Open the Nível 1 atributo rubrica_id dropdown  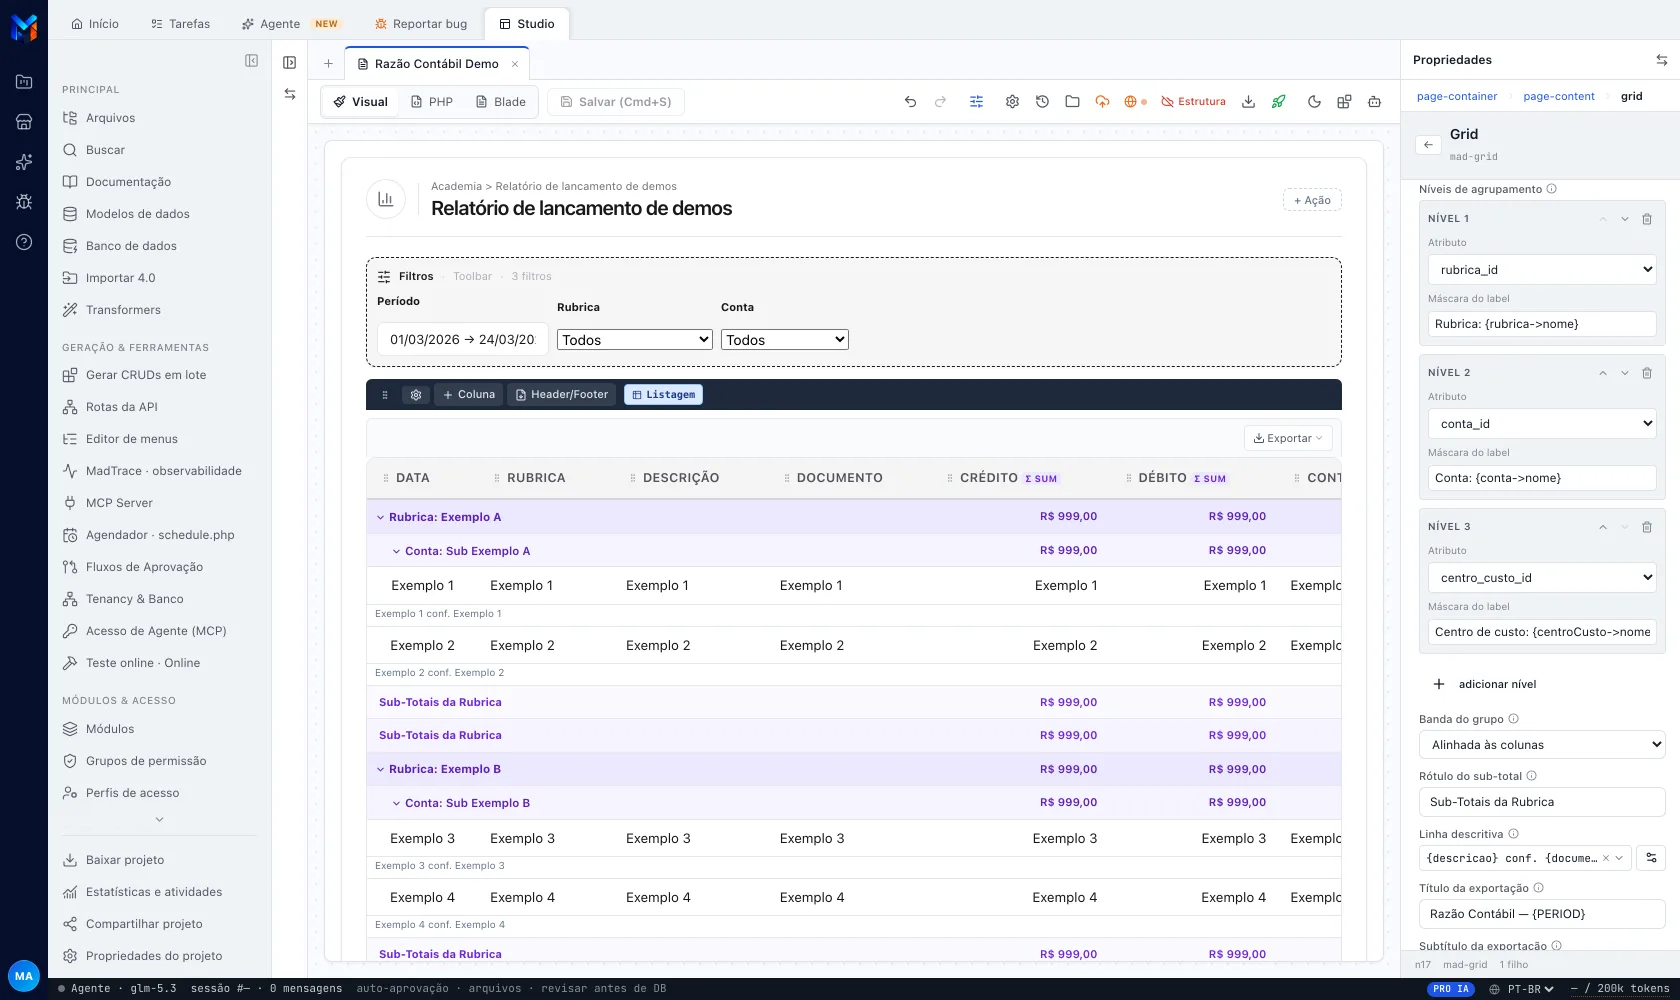coord(1542,270)
